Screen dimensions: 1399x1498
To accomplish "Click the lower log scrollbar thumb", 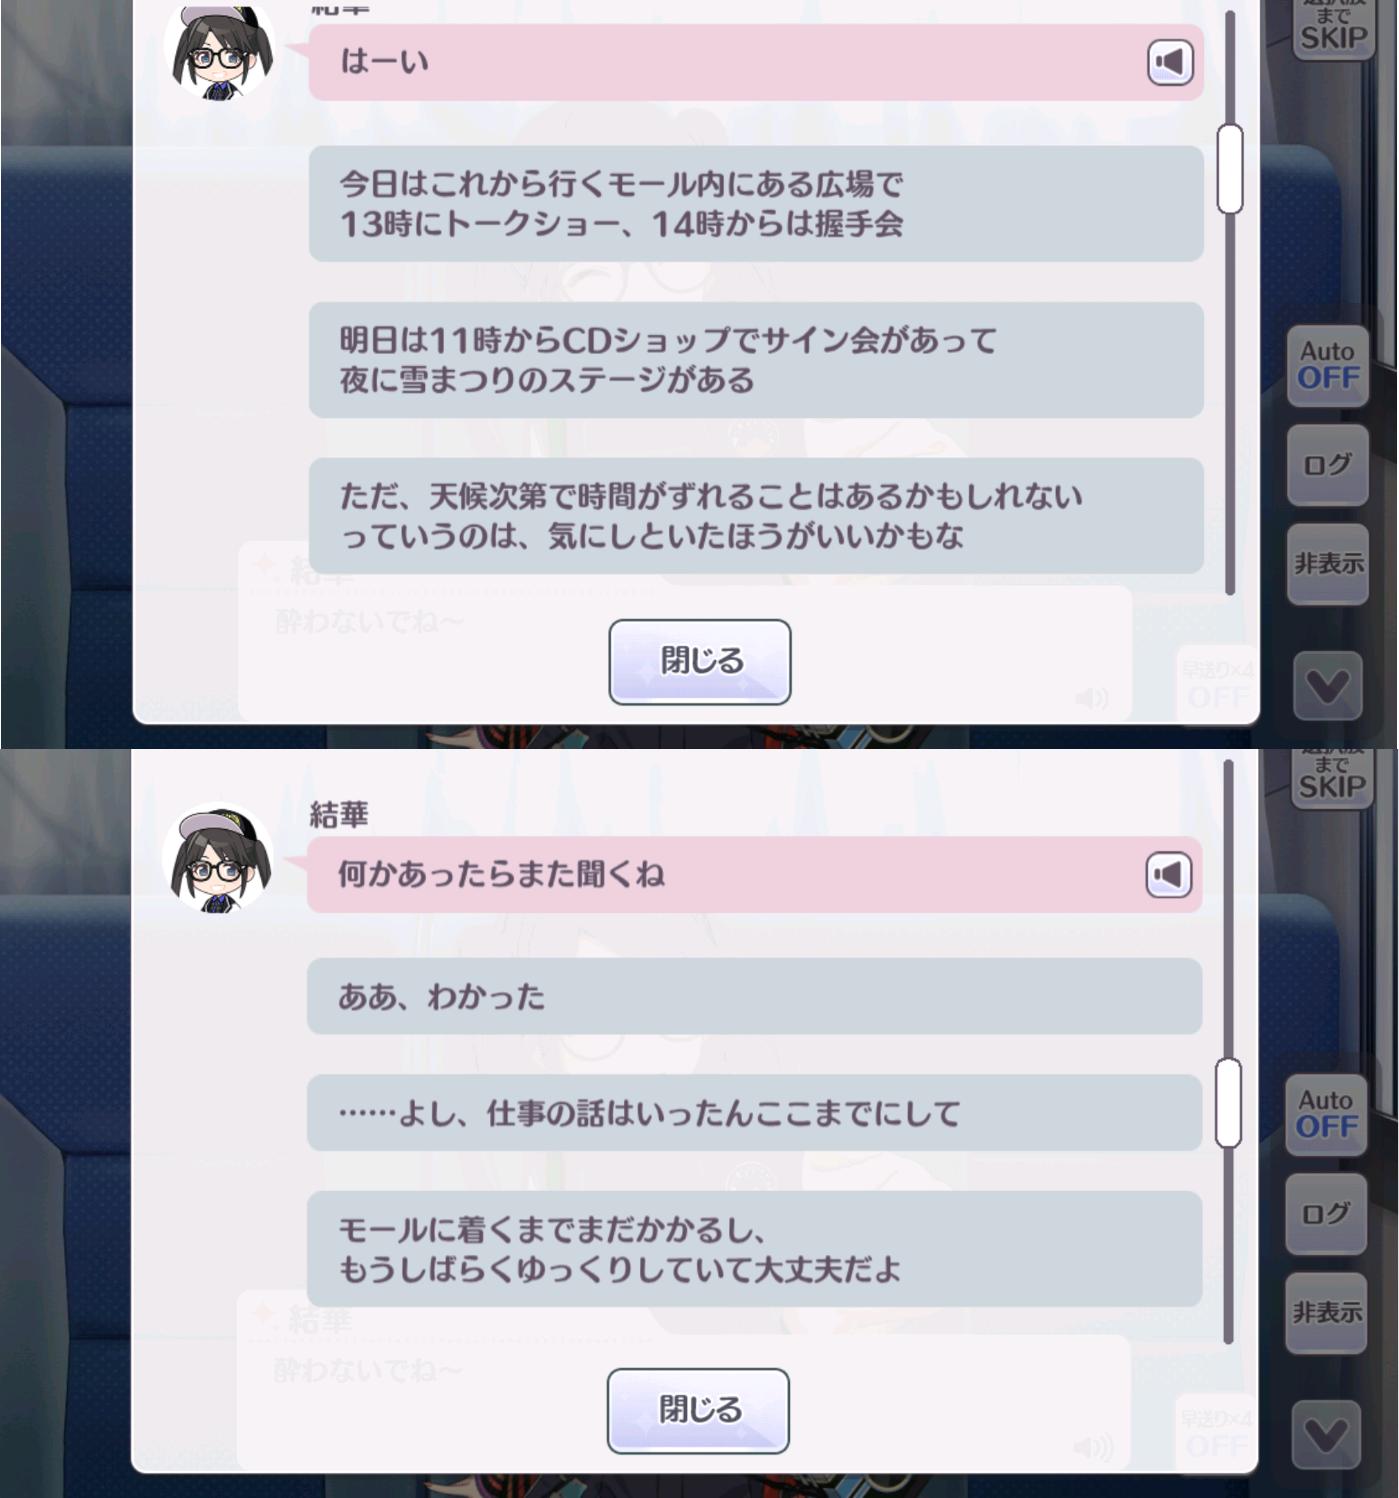I will pyautogui.click(x=1228, y=1102).
